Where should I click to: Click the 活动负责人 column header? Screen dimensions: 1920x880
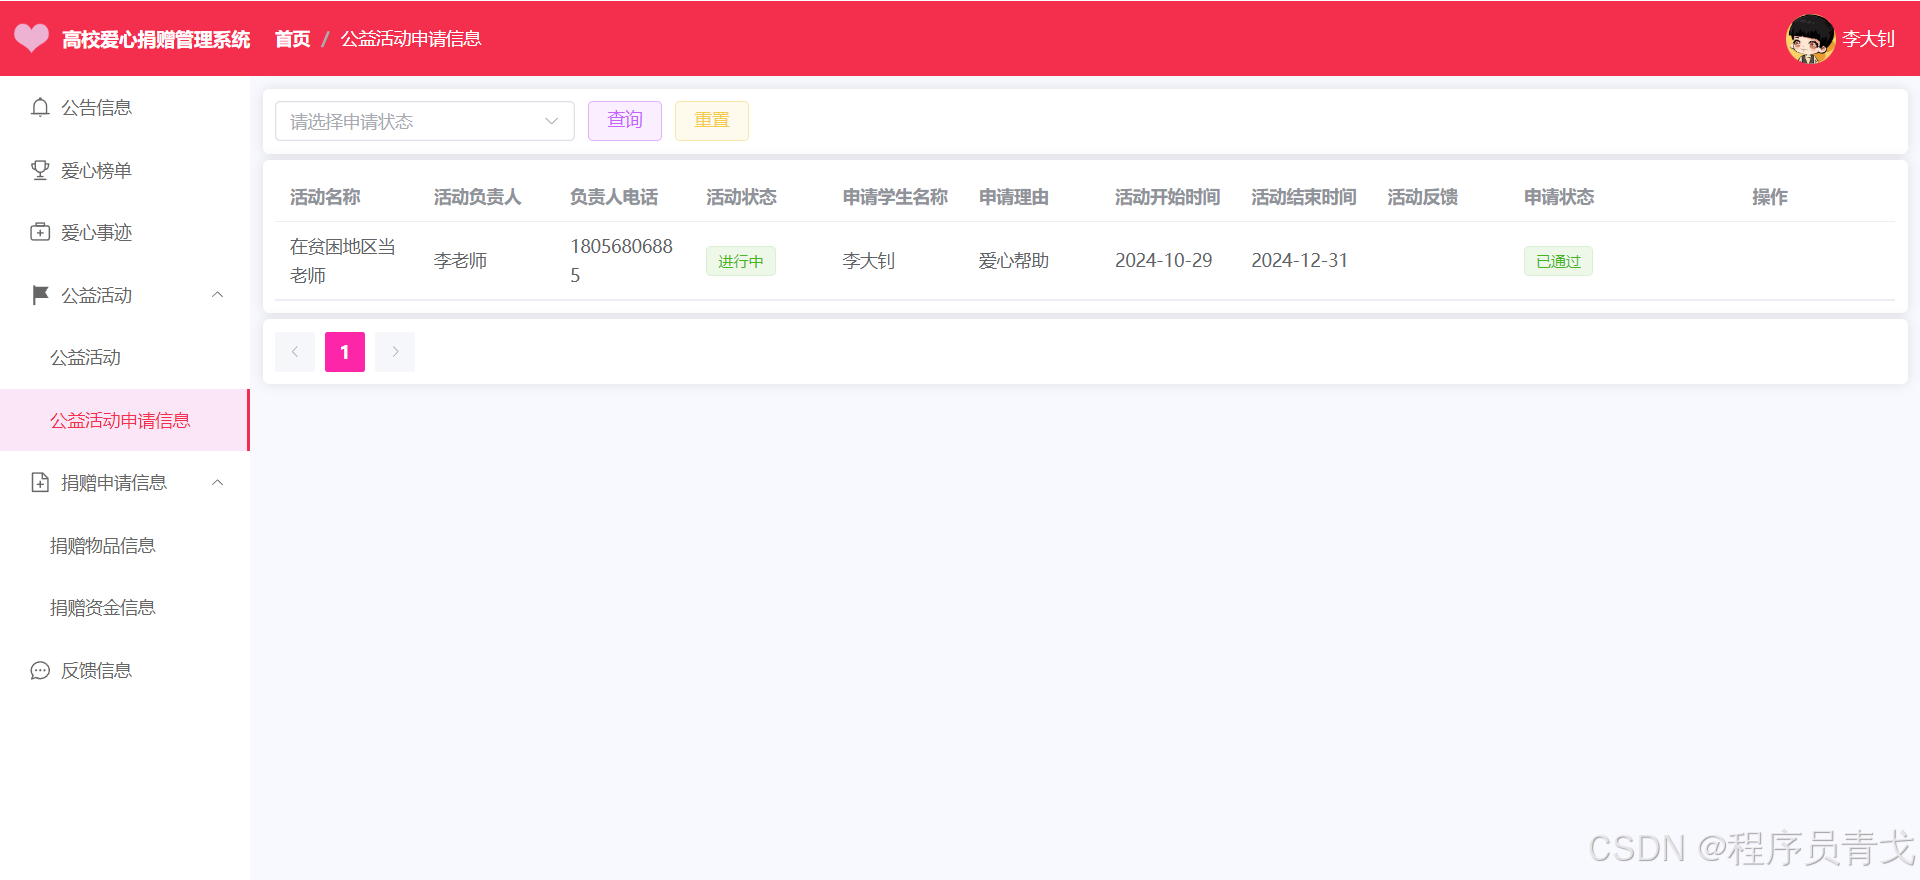tap(478, 197)
